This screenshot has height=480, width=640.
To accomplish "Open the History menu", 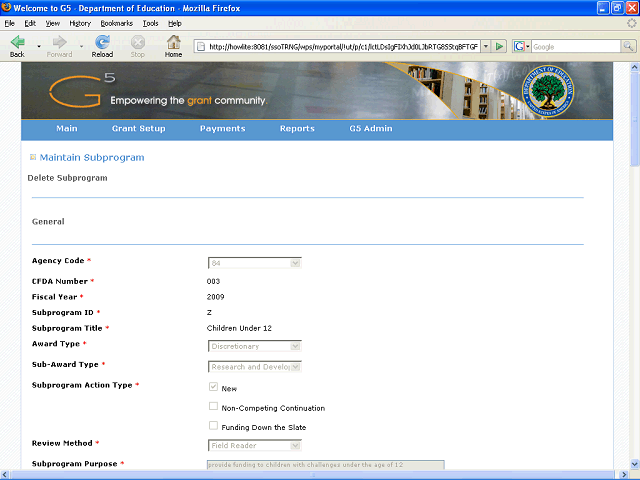I will 80,23.
